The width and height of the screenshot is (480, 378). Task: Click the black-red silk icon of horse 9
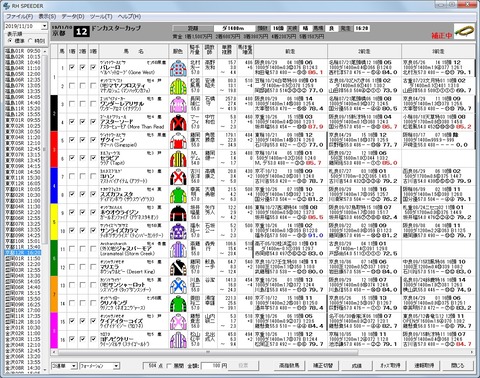coord(178,213)
